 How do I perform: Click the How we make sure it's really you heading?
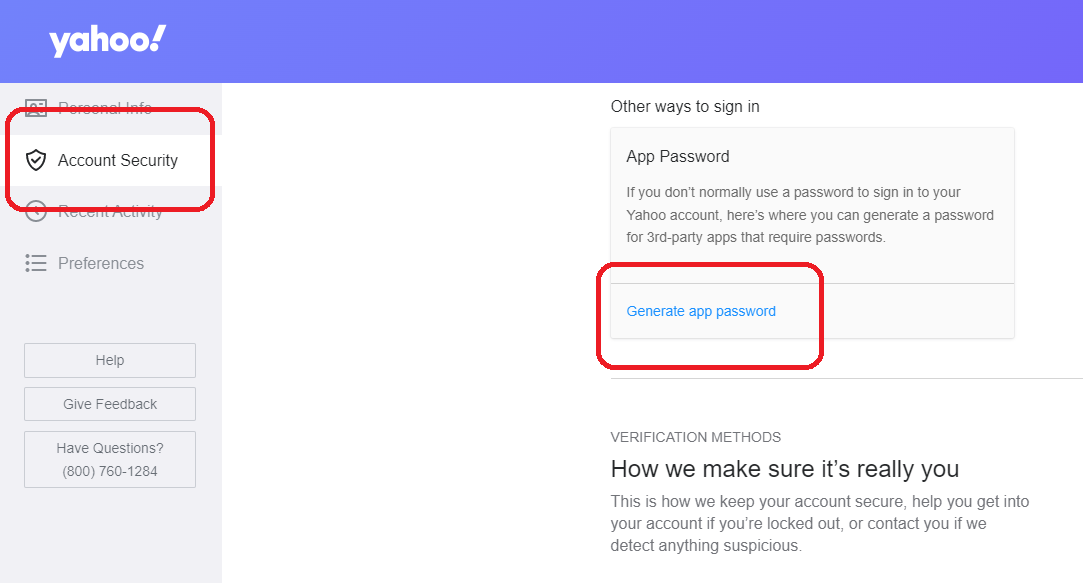tap(785, 469)
